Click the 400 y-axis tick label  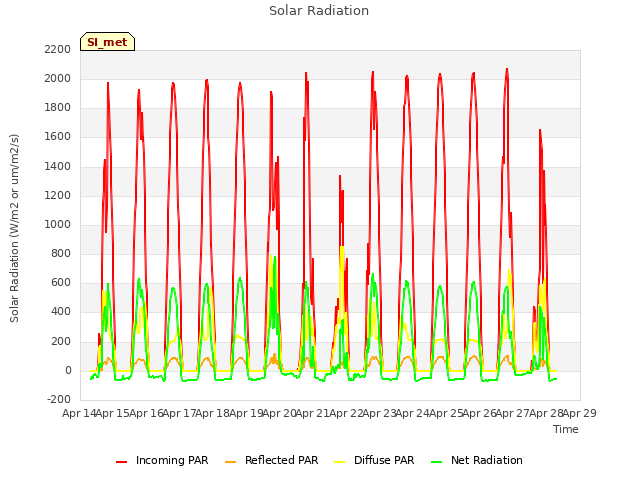click(61, 312)
